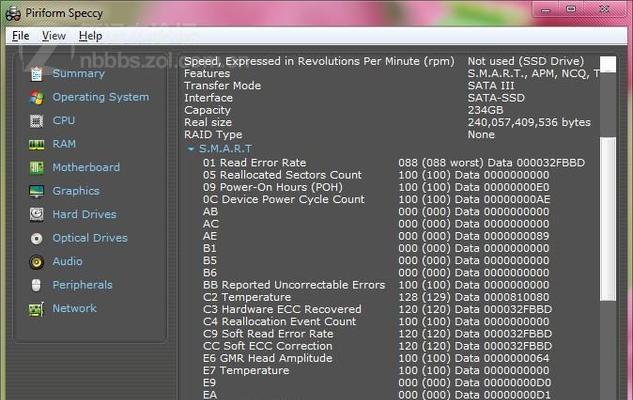633x400 pixels.
Task: Select C3 Hardware ECC Recovered row
Action: pyautogui.click(x=377, y=309)
